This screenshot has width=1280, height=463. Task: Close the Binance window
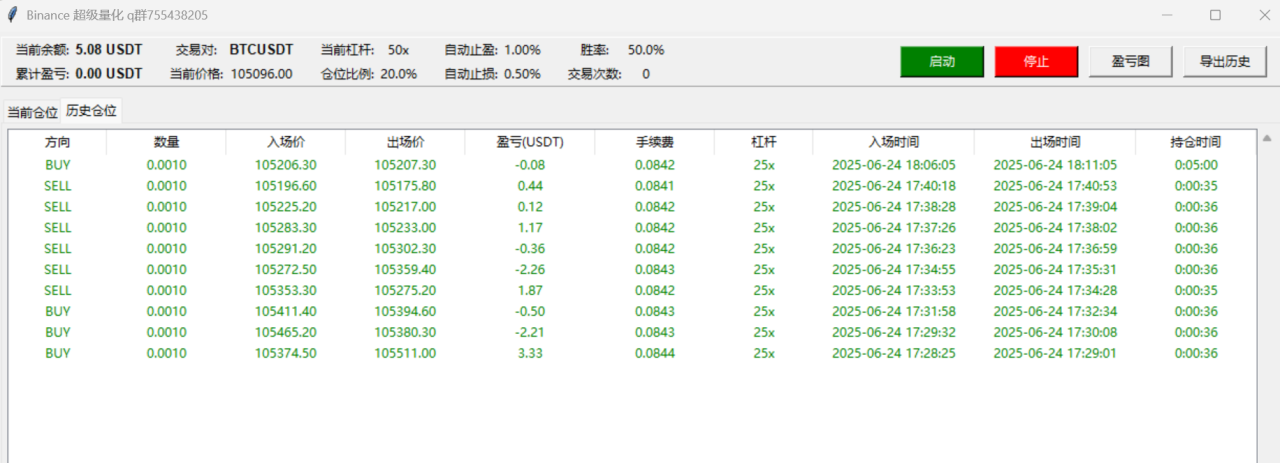click(x=1262, y=15)
